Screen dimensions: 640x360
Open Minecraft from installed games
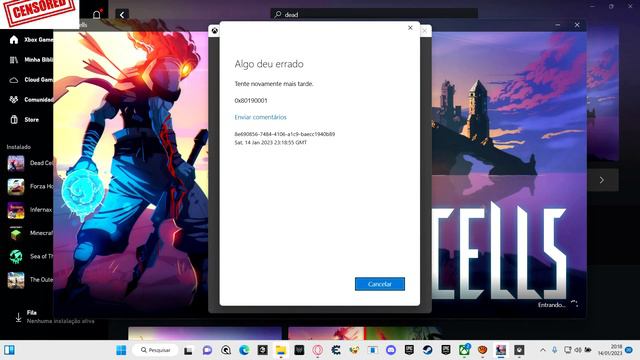[x=30, y=233]
